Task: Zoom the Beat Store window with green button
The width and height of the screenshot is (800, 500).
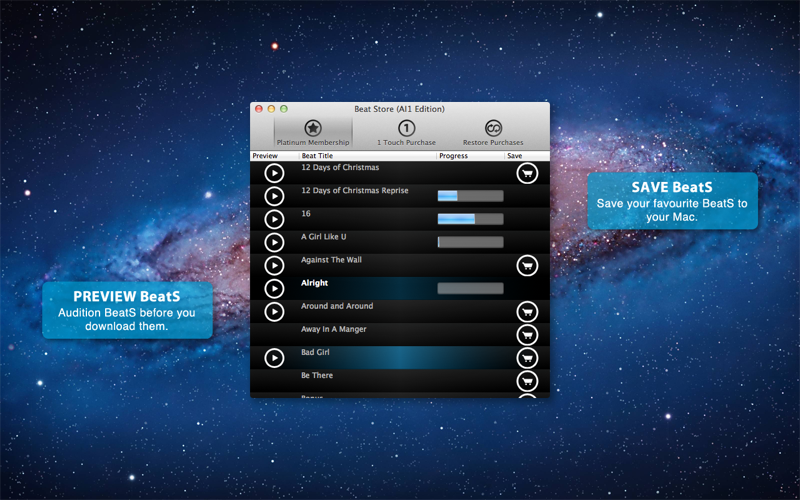Action: coord(284,109)
